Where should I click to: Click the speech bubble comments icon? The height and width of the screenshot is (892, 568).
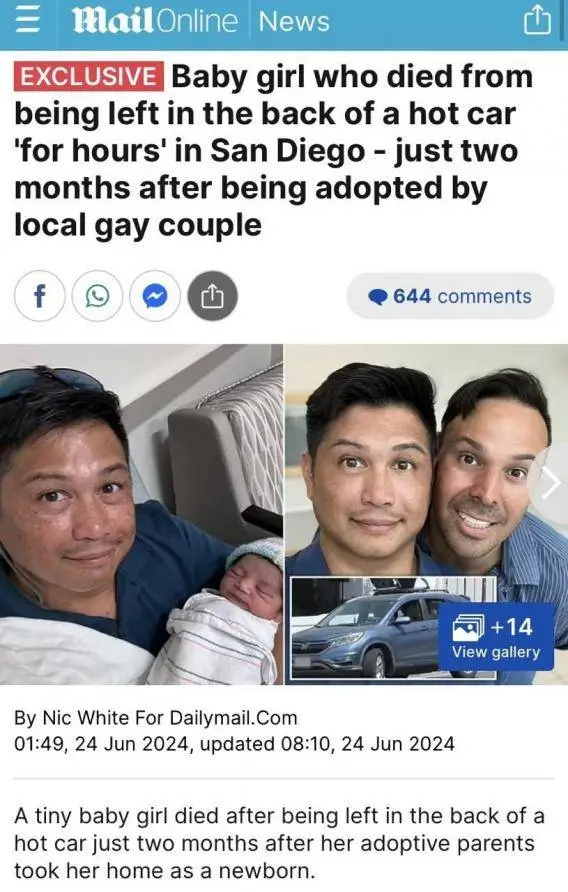(378, 296)
